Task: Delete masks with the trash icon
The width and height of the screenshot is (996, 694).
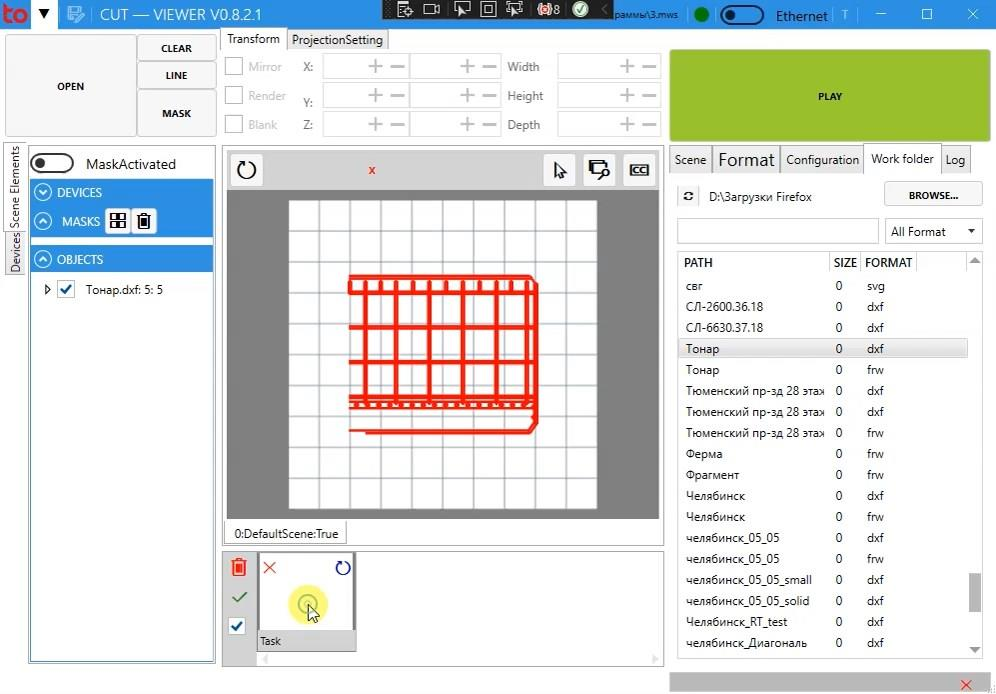Action: pyautogui.click(x=144, y=221)
